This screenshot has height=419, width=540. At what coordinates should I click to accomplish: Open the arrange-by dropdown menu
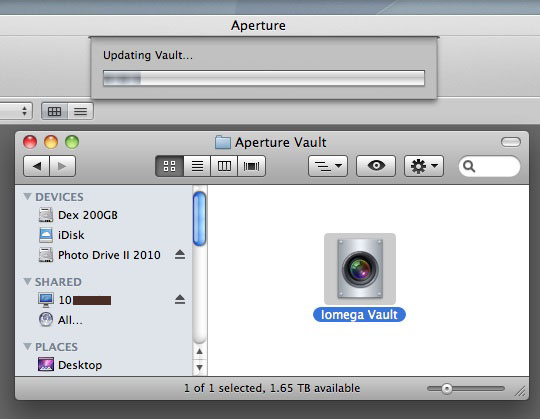(x=328, y=166)
